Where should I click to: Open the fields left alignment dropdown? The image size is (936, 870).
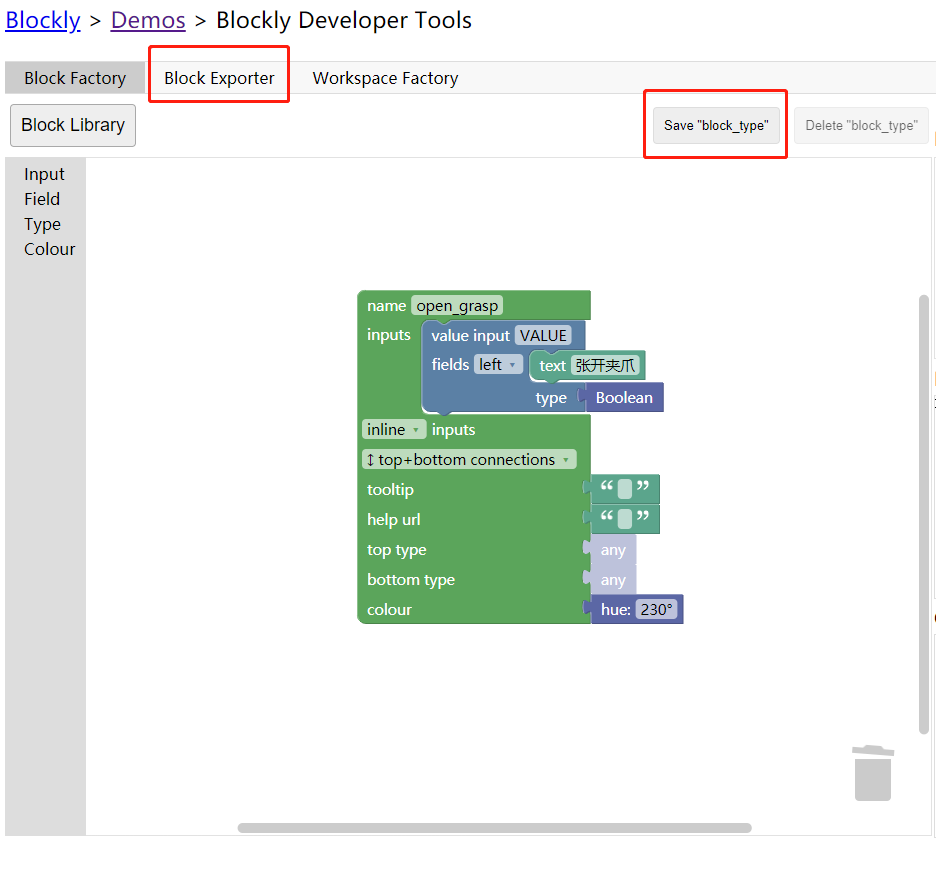coord(498,365)
